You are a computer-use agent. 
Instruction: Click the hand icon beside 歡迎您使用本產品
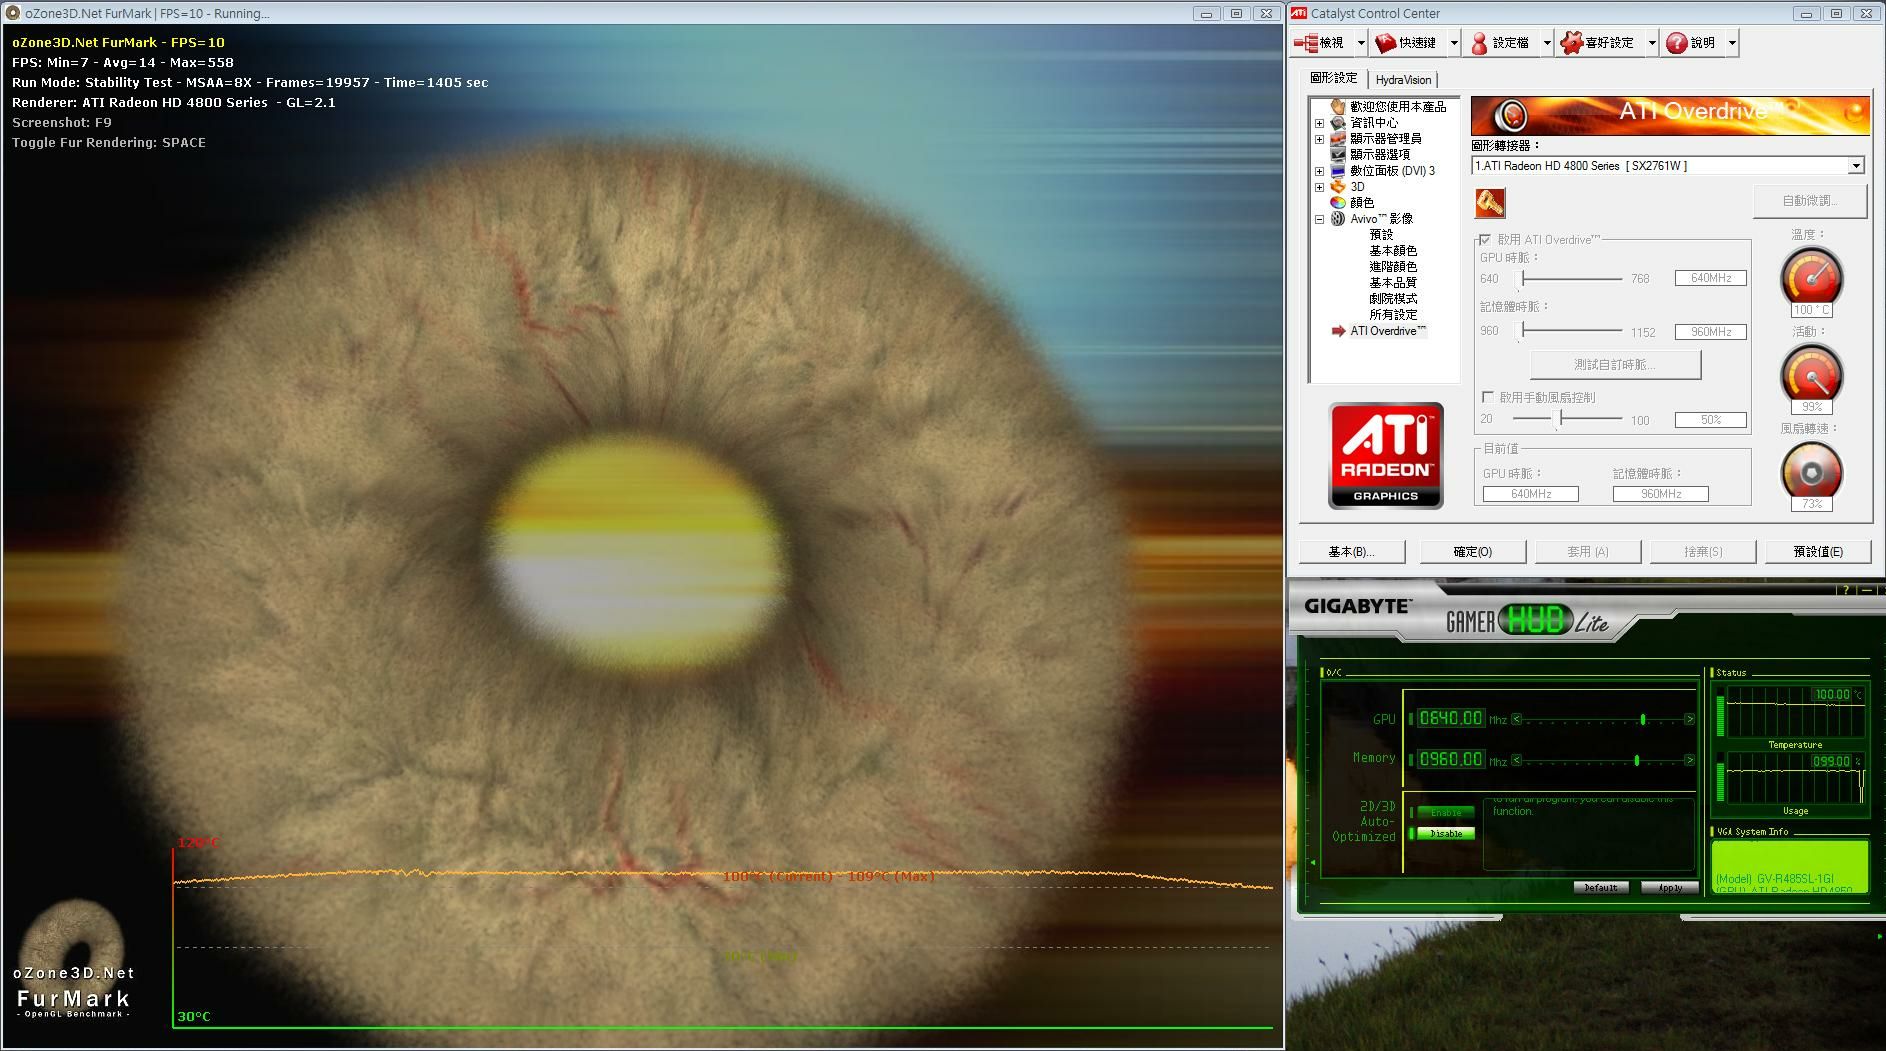(1338, 106)
